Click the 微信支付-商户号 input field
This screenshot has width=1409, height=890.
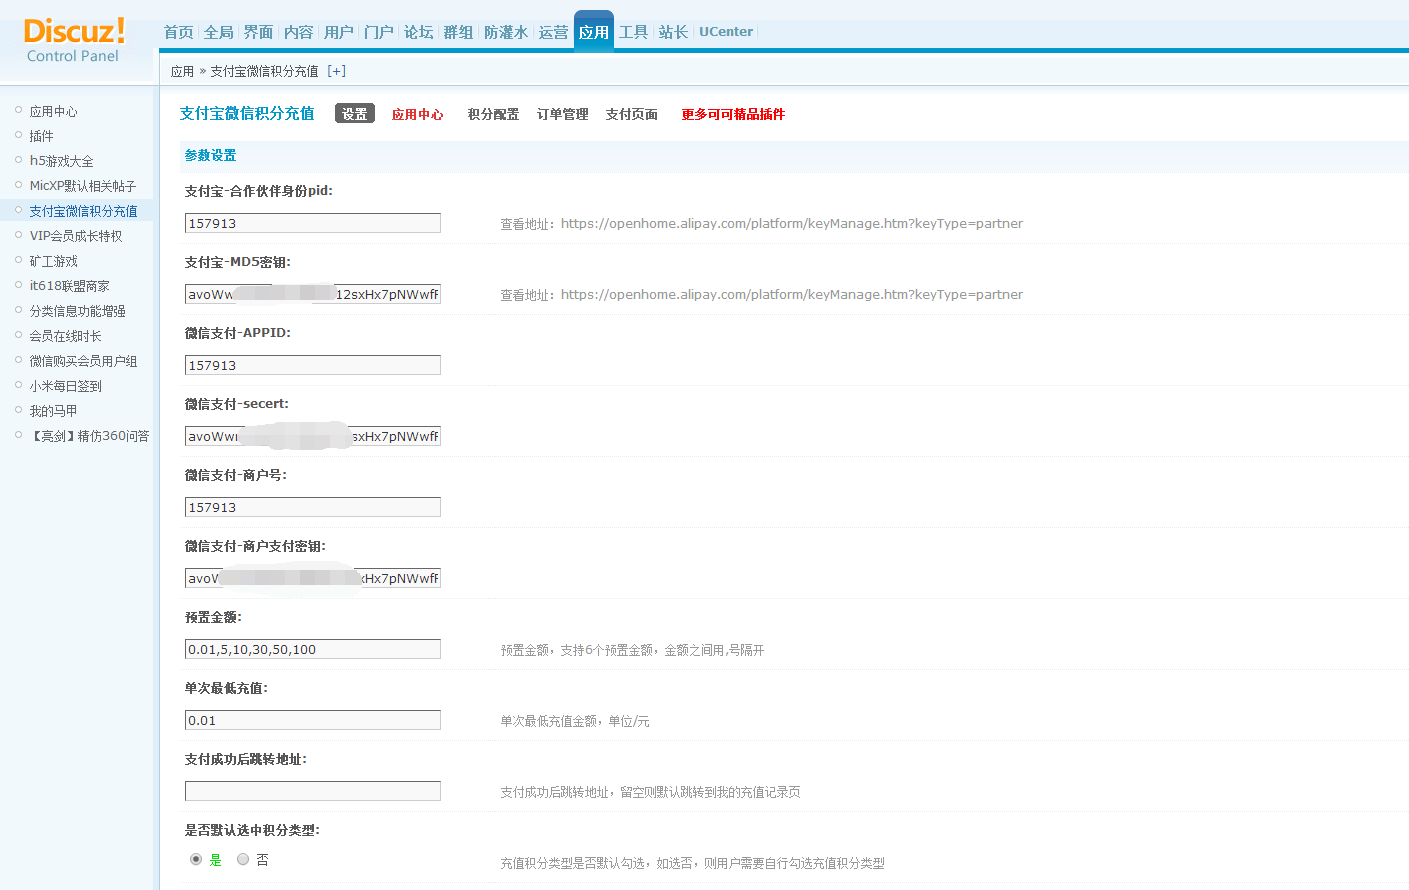tap(313, 507)
